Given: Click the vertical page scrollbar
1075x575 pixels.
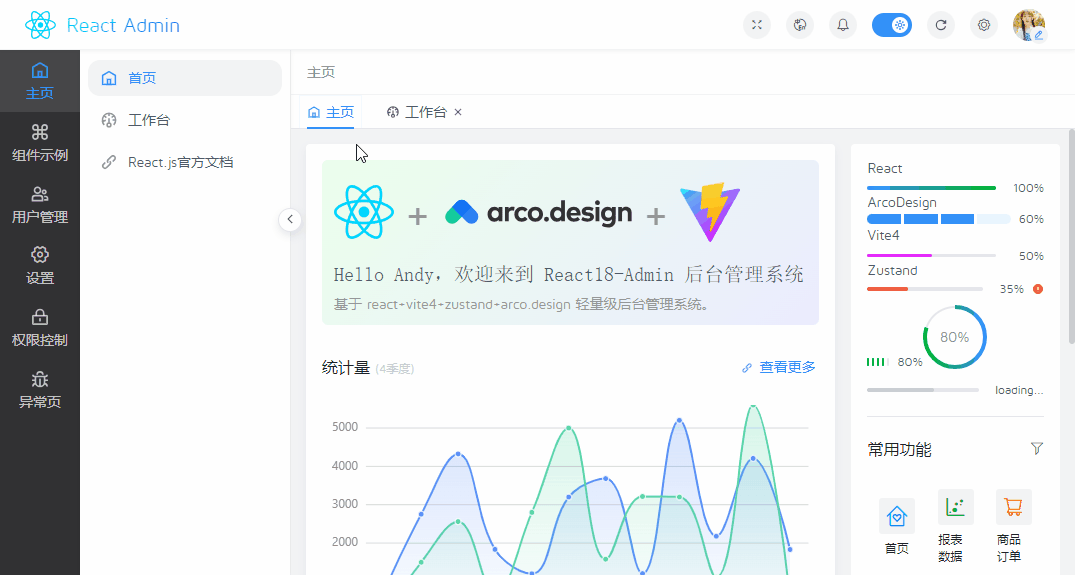Looking at the screenshot, I should (x=1072, y=236).
